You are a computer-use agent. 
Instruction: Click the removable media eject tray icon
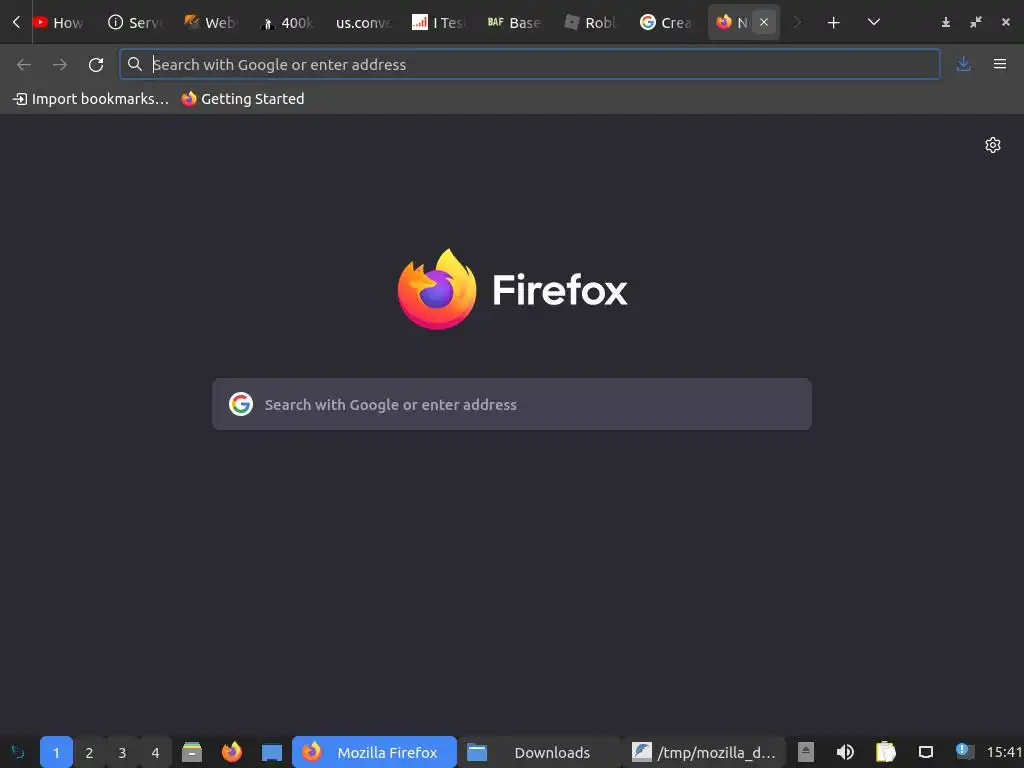[x=806, y=752]
